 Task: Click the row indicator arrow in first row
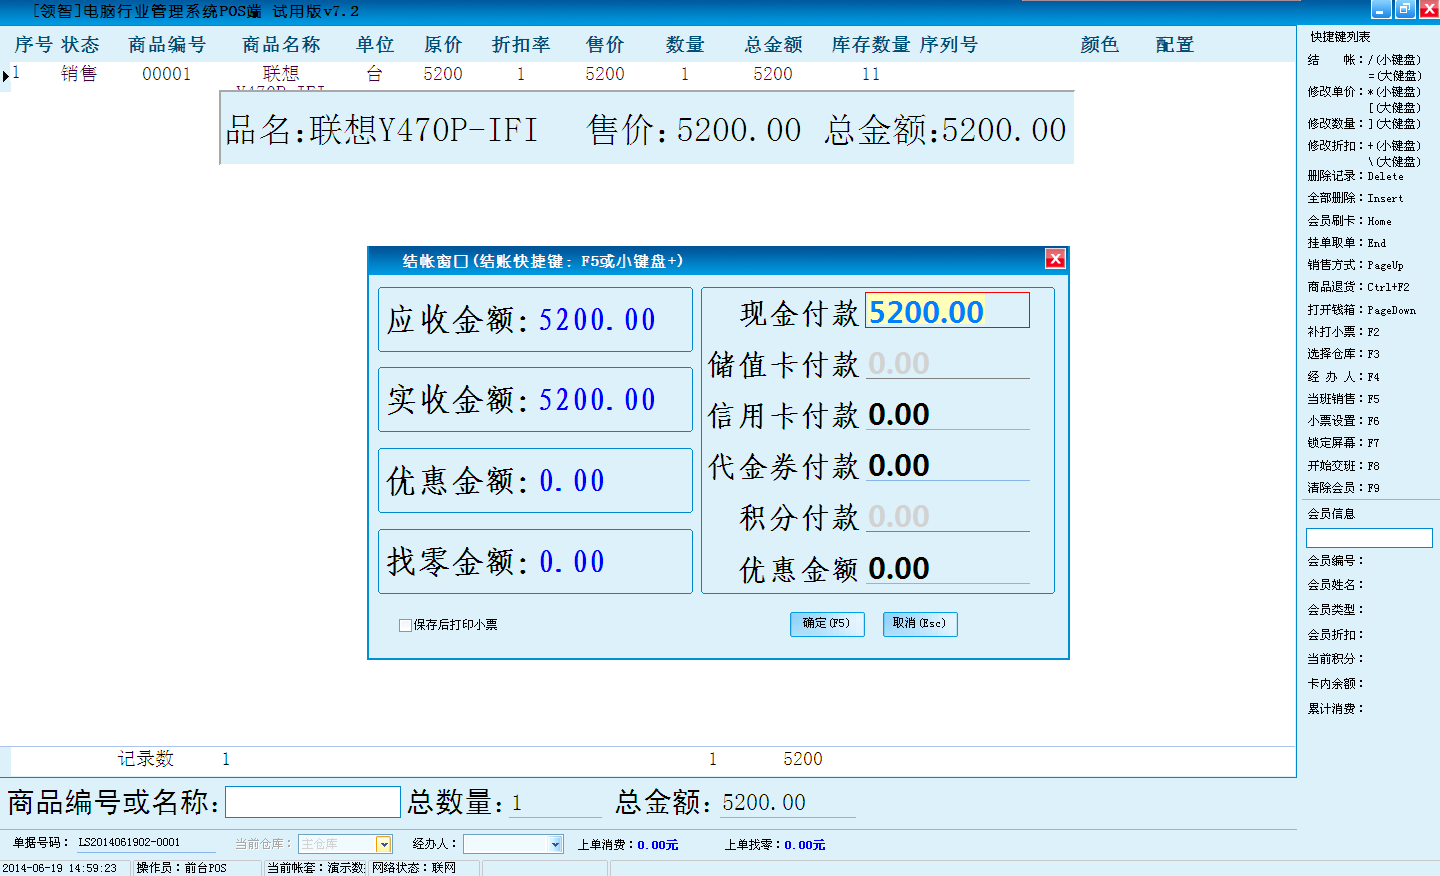point(6,75)
